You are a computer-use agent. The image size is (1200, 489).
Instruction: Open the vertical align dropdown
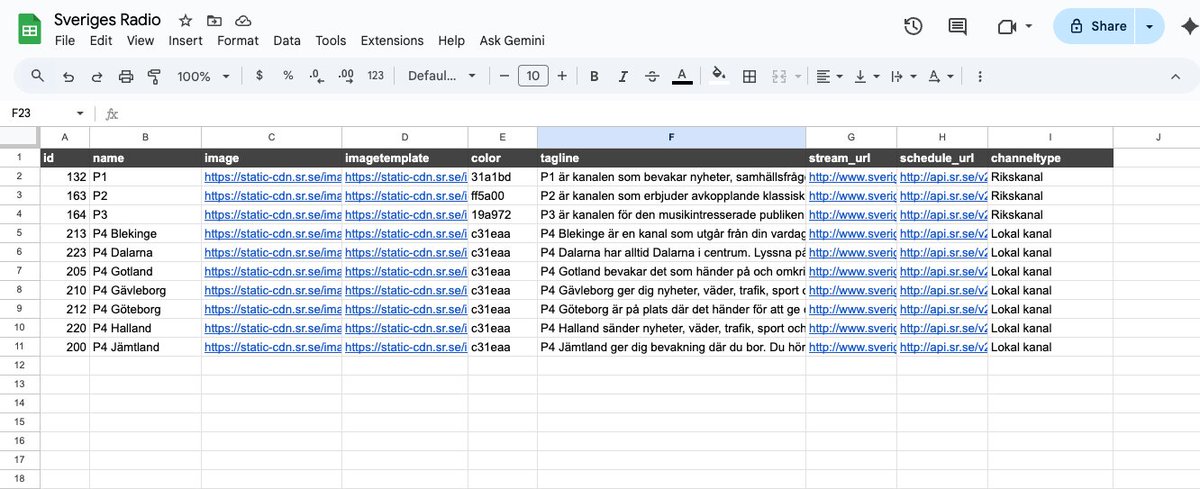[865, 76]
